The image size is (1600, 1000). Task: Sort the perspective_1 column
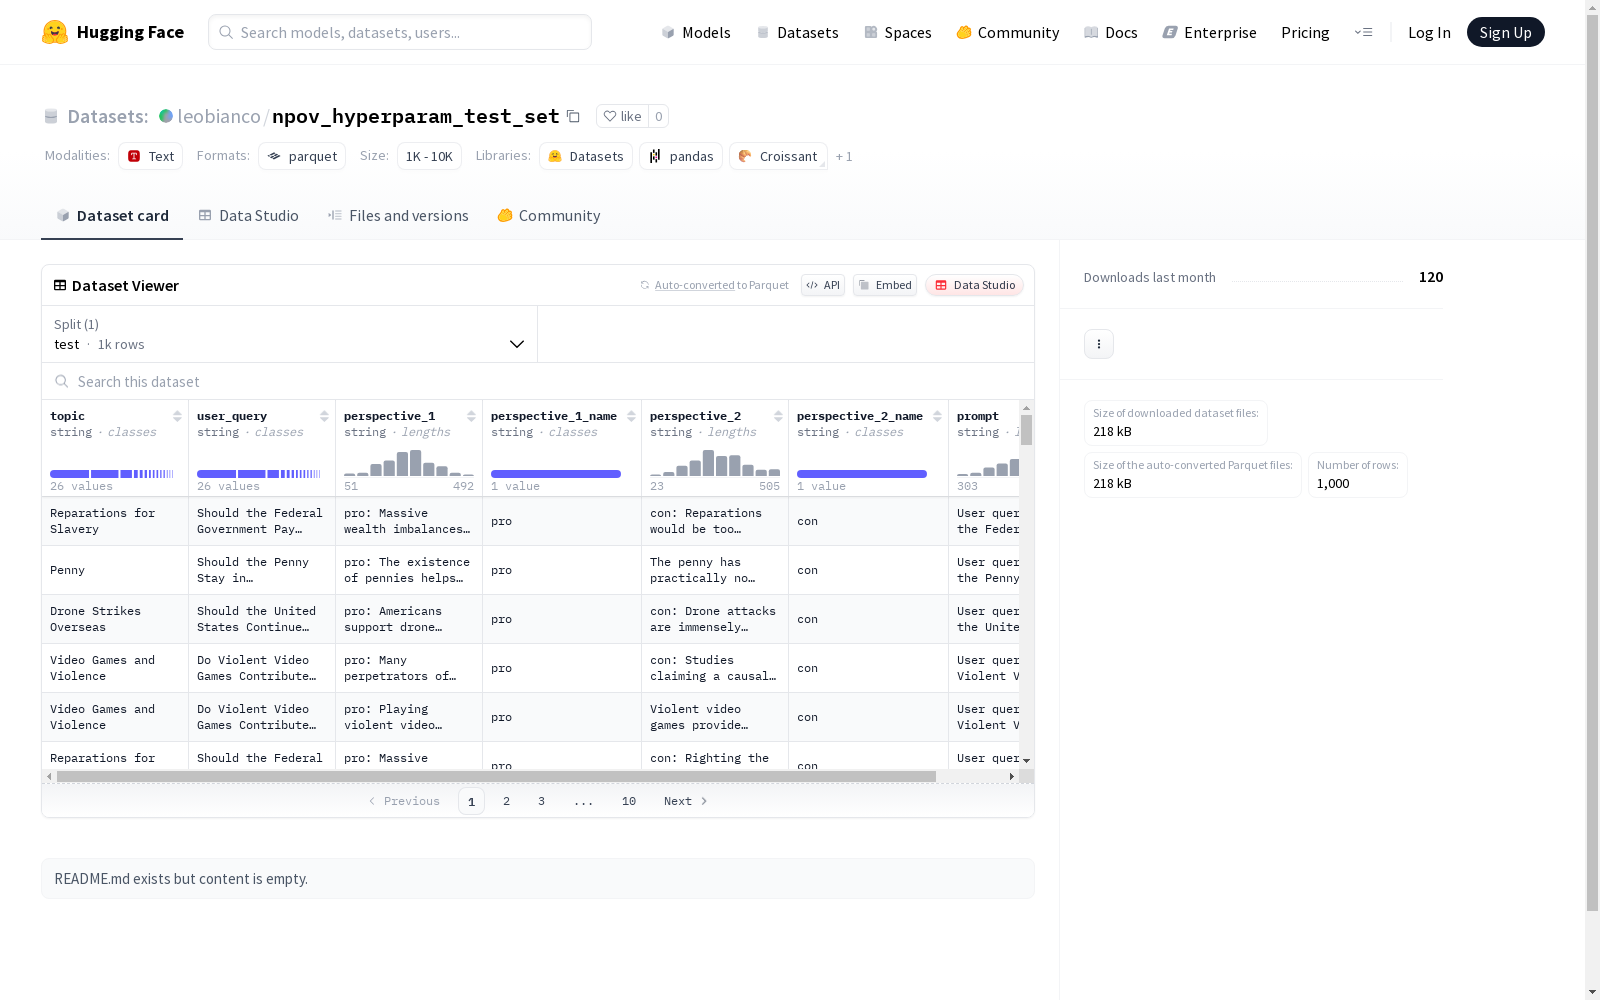click(x=471, y=416)
